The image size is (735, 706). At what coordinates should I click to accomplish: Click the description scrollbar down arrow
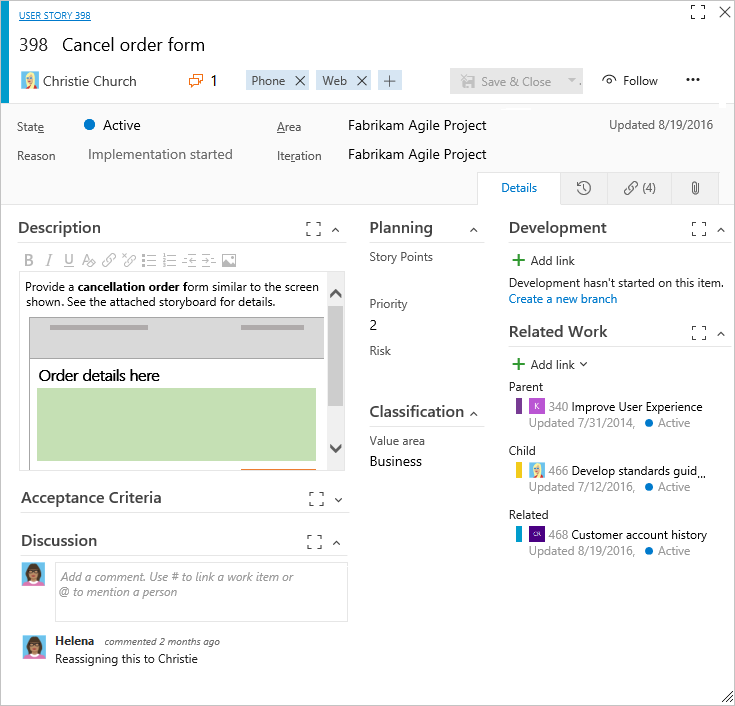pos(336,448)
